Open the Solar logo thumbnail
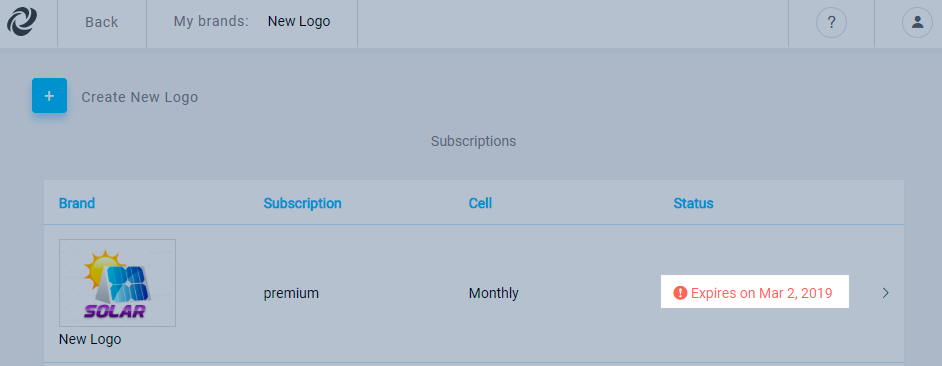This screenshot has height=366, width=942. pos(117,283)
